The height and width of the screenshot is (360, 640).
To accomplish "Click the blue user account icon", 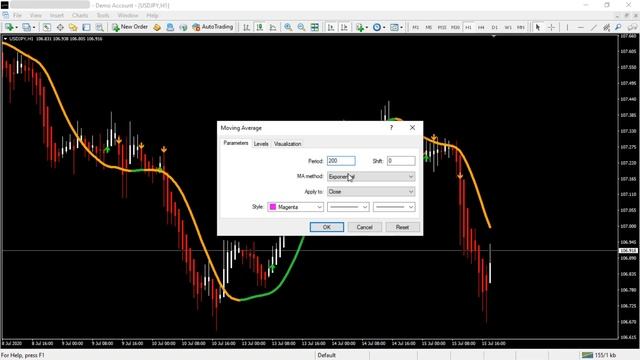I will tap(170, 27).
